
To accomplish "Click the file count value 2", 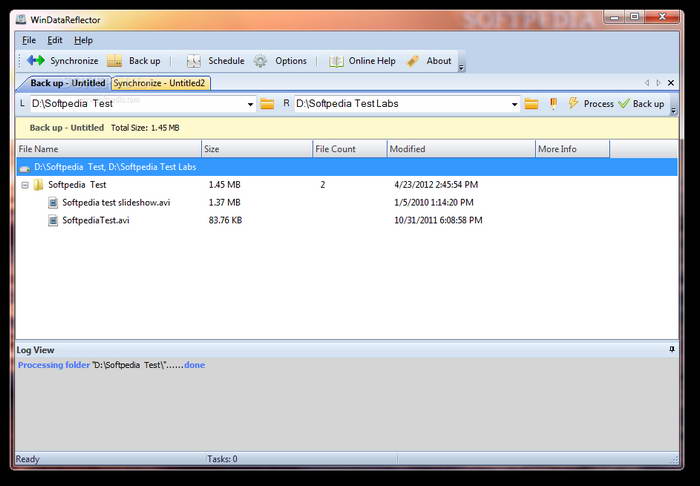I will point(323,185).
